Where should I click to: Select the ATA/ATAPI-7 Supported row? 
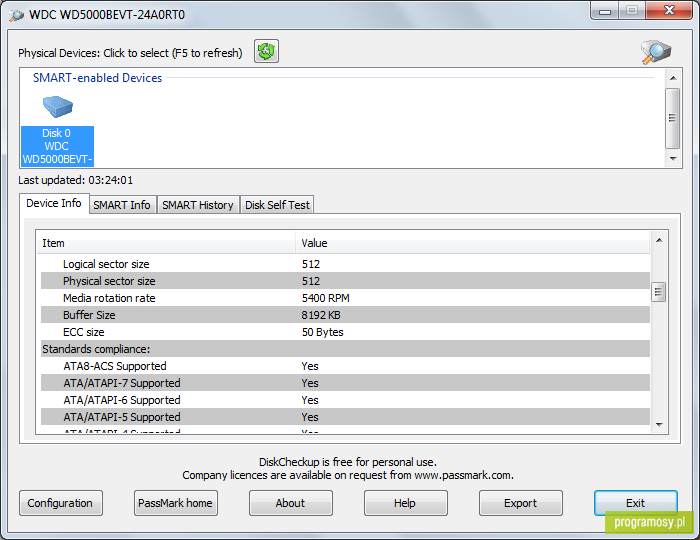point(345,383)
